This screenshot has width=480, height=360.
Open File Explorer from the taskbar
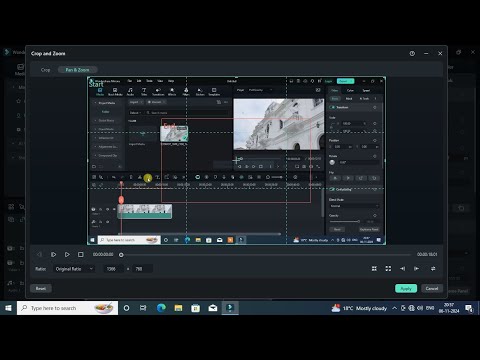click(x=178, y=308)
